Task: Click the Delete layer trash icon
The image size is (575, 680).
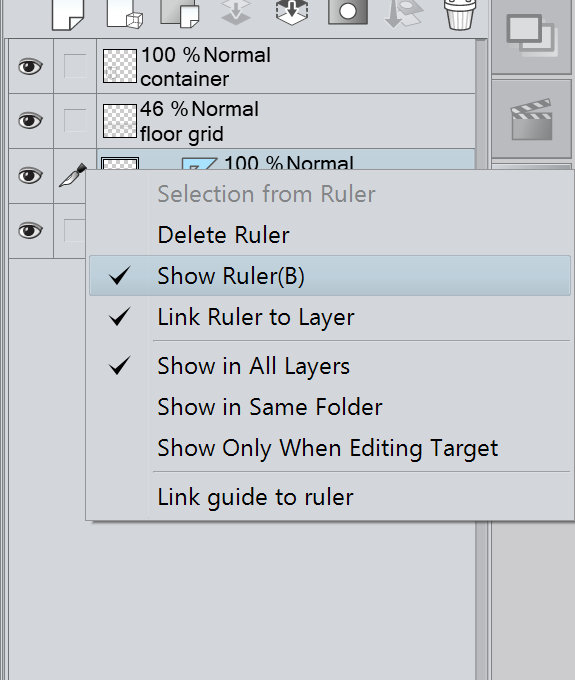Action: (x=460, y=14)
